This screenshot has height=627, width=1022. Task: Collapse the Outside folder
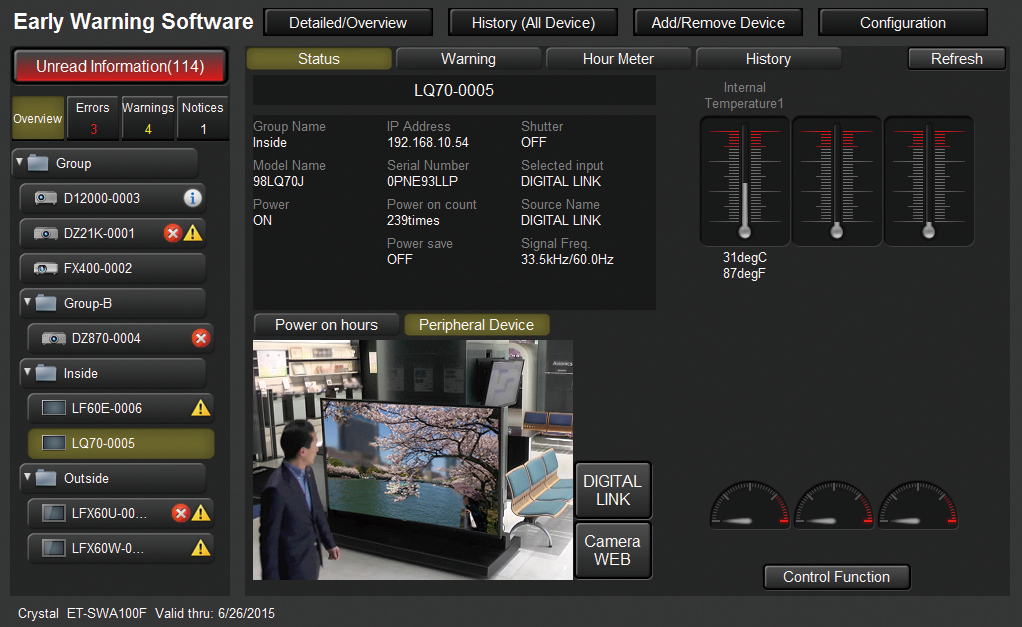[27, 478]
